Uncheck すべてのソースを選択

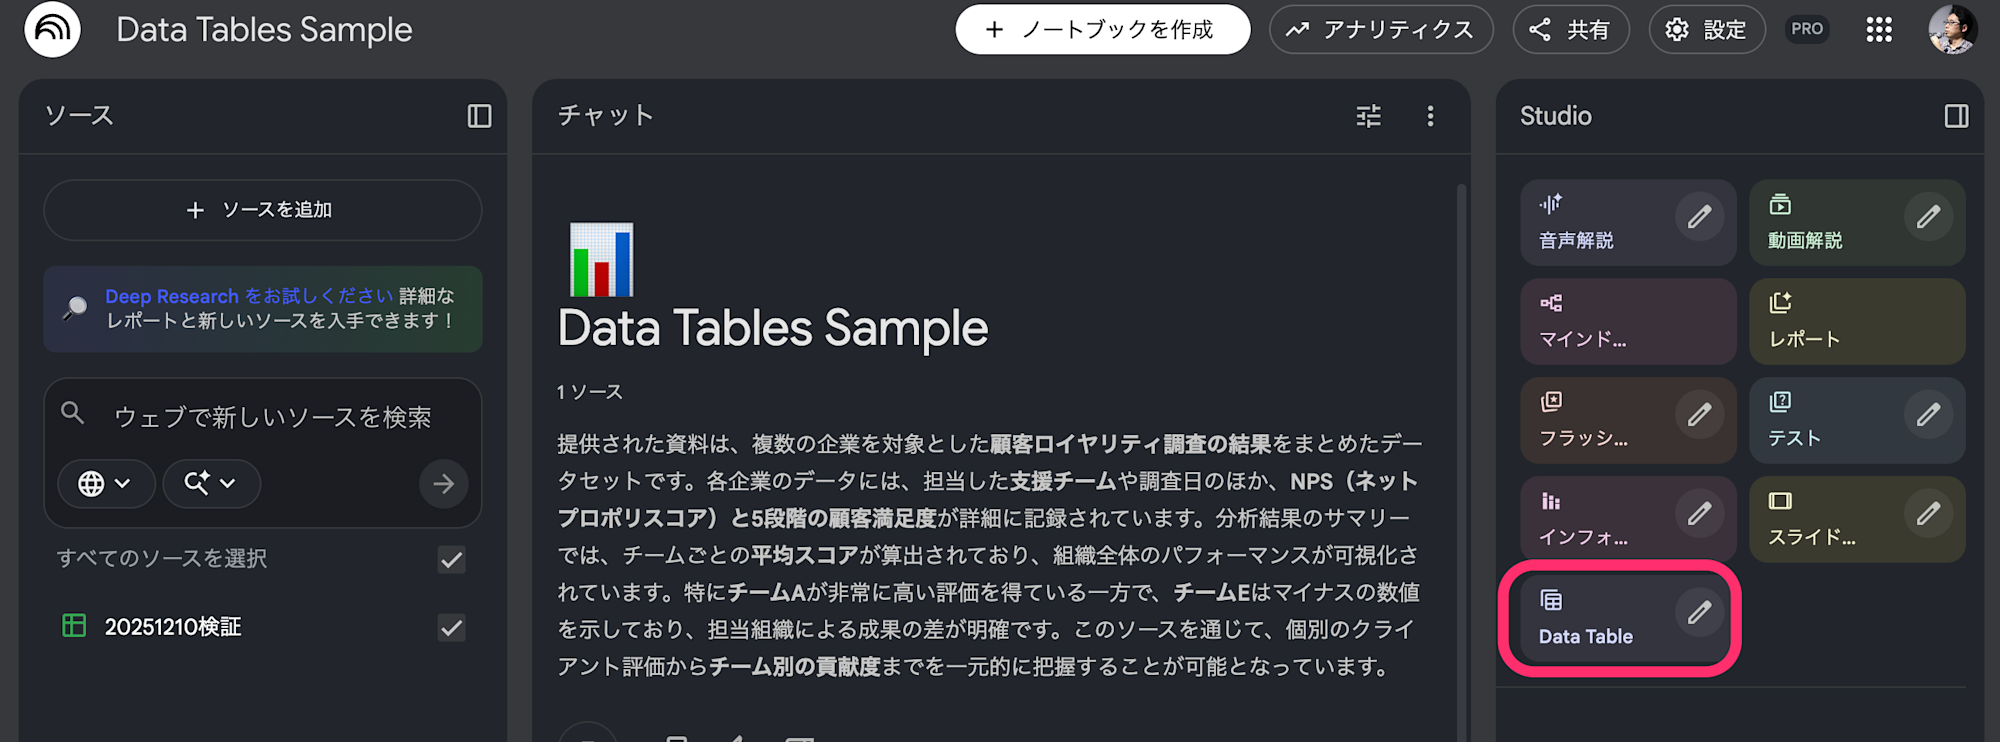click(450, 560)
